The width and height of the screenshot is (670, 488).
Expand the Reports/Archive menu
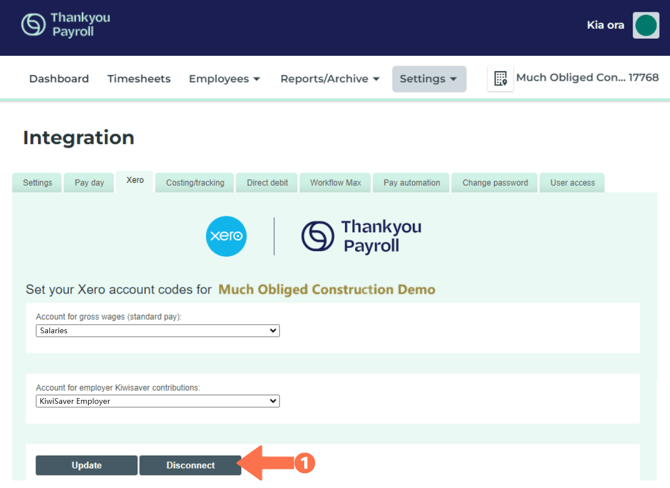(330, 79)
